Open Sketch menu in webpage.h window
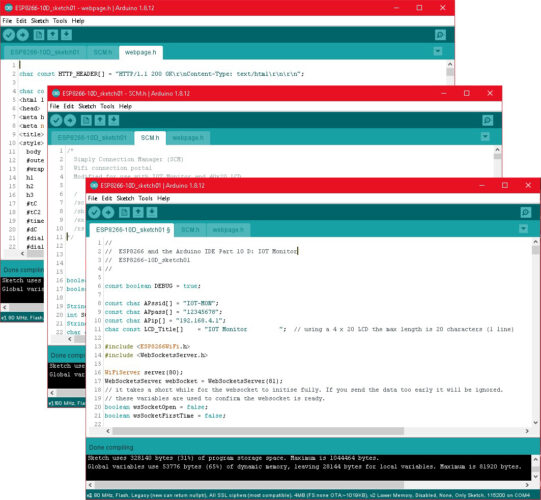Screen dimensions: 541x500 (40, 21)
